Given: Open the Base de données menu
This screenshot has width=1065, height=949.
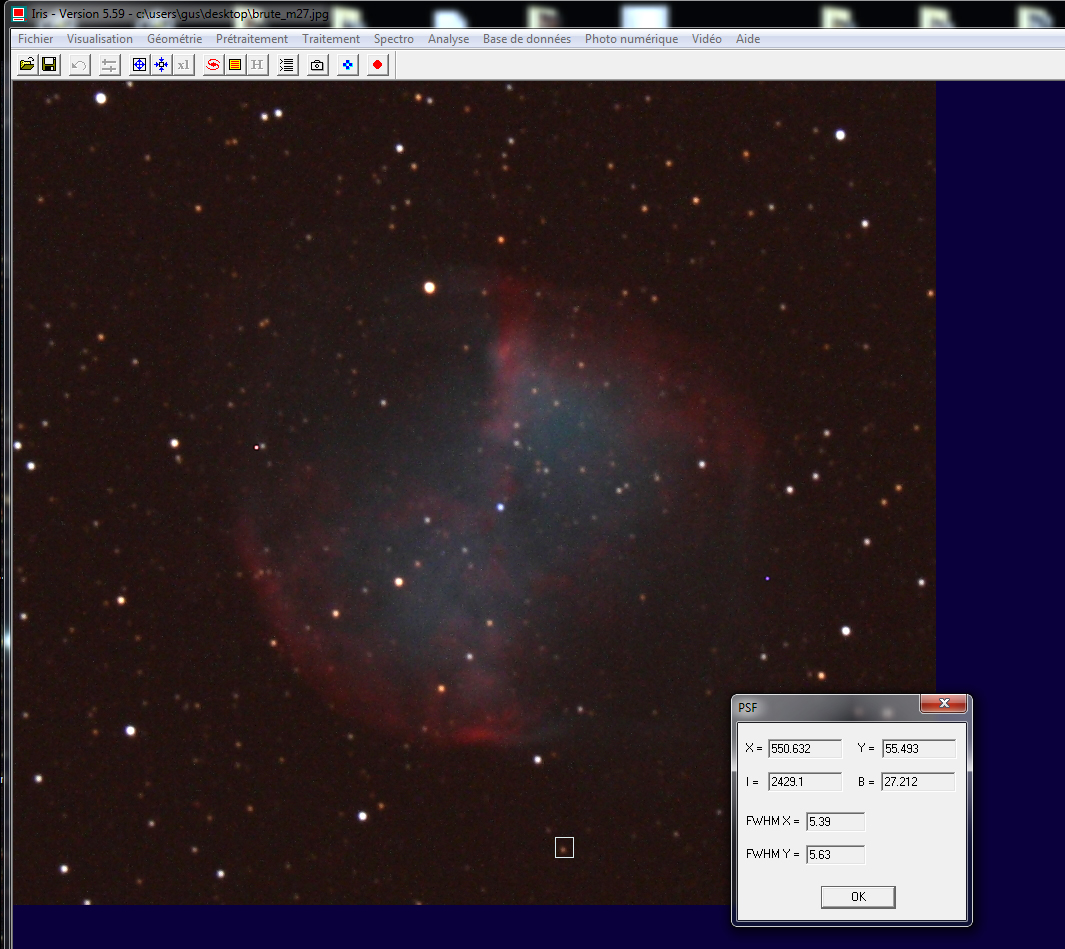Looking at the screenshot, I should click(x=527, y=39).
